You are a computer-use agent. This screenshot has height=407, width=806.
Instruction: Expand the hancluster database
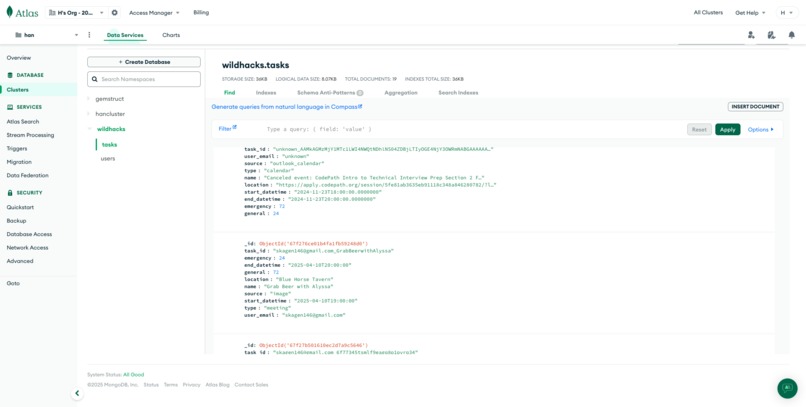coord(88,114)
